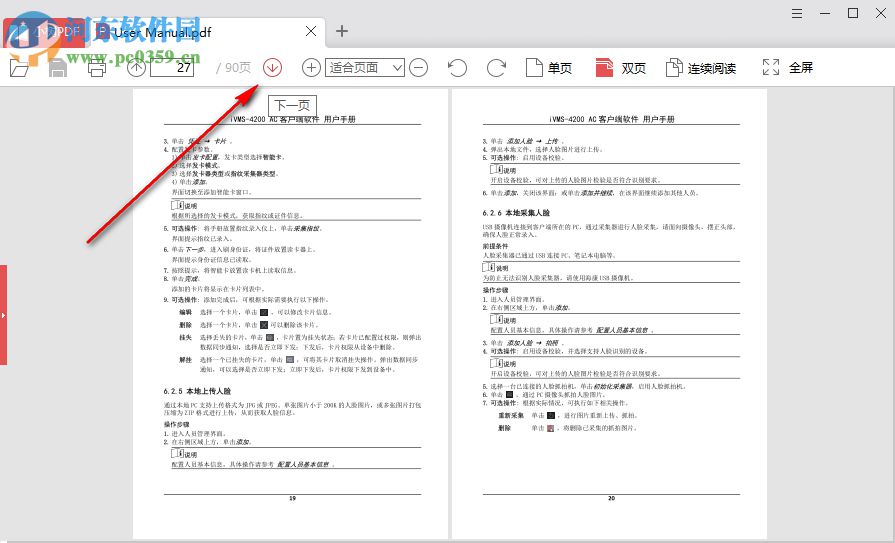Click heading 6.2.5 本地上传人脸
Image resolution: width=895 pixels, height=543 pixels.
[197, 391]
